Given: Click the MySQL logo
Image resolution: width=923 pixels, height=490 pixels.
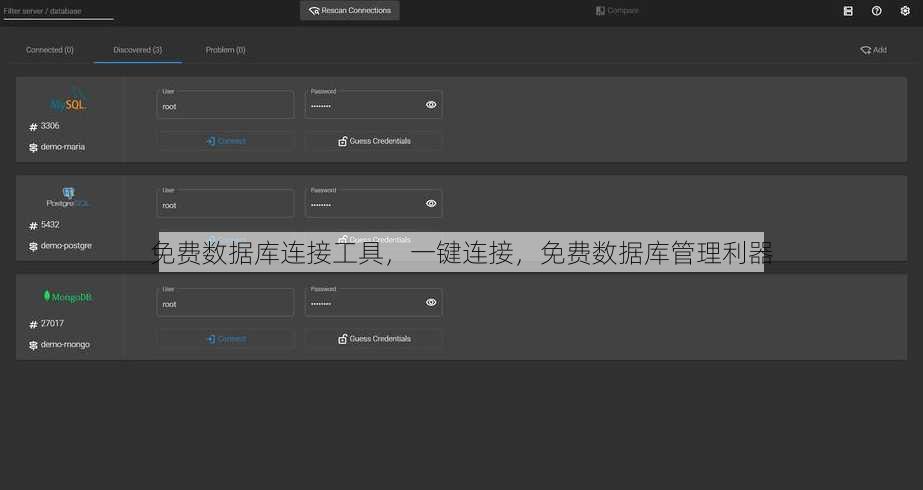Looking at the screenshot, I should coord(68,100).
